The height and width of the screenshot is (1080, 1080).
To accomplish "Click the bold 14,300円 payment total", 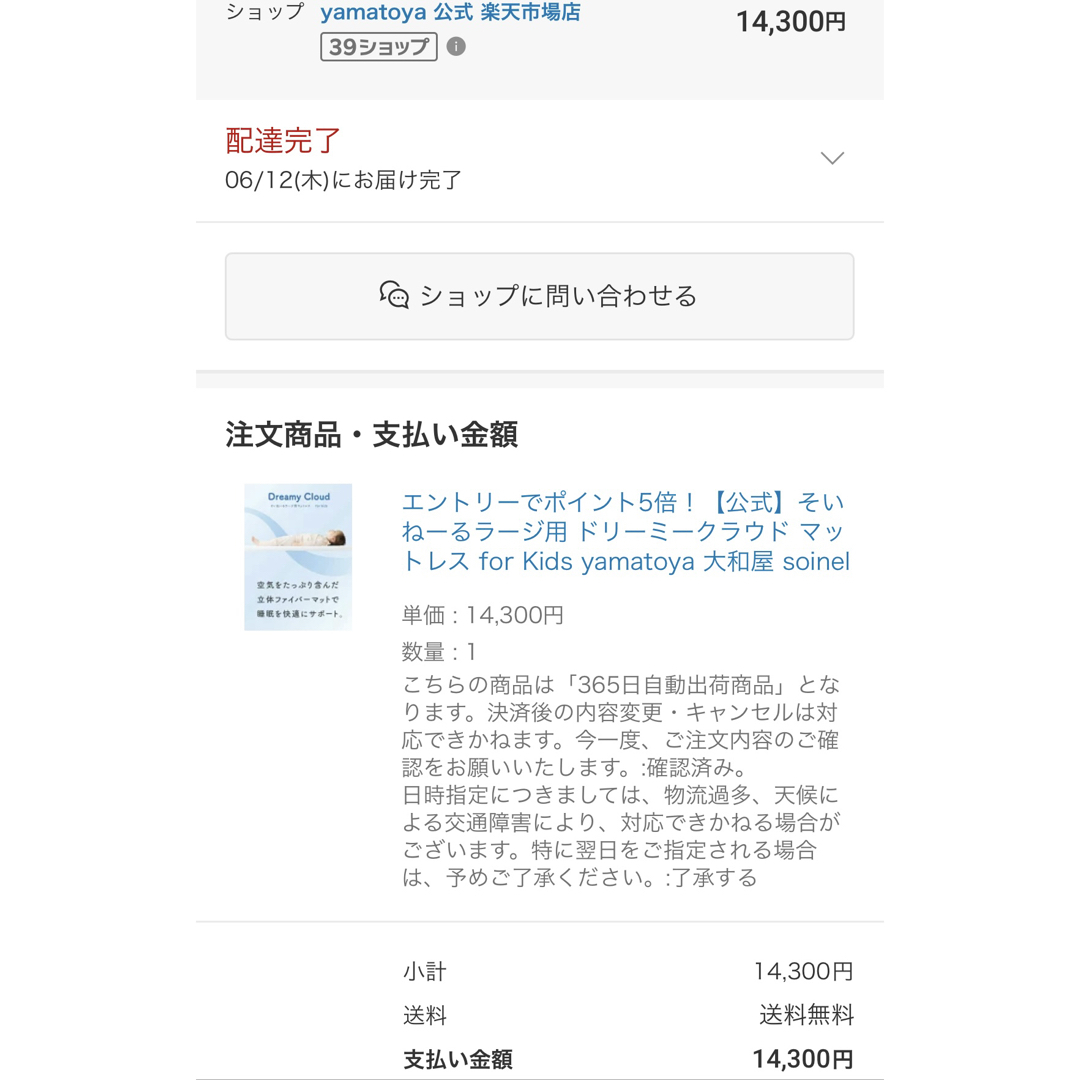I will click(x=802, y=1059).
